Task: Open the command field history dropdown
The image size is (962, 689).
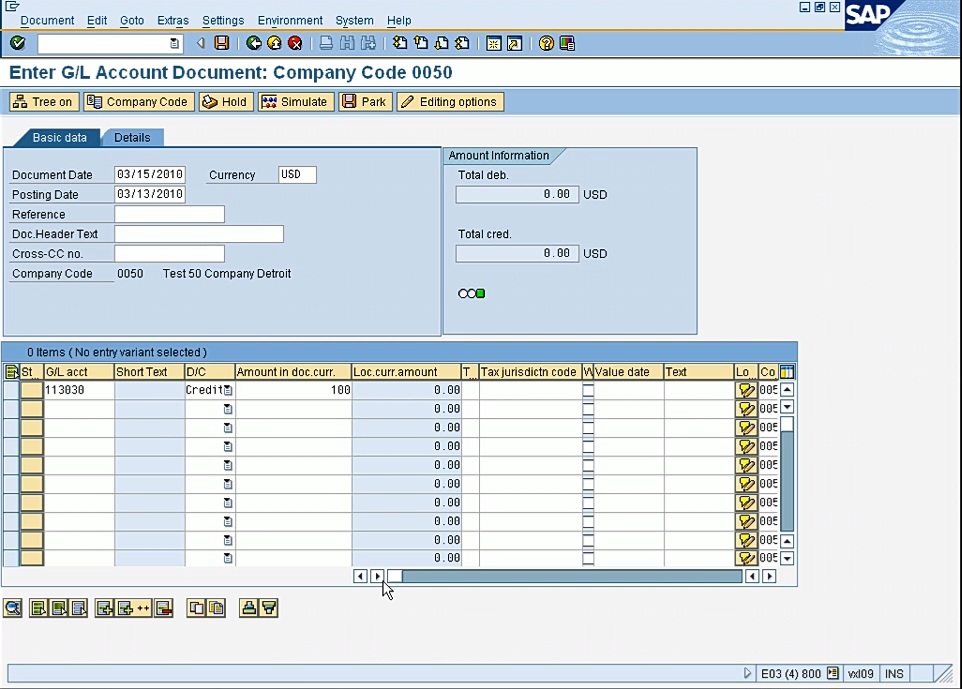Action: (174, 43)
